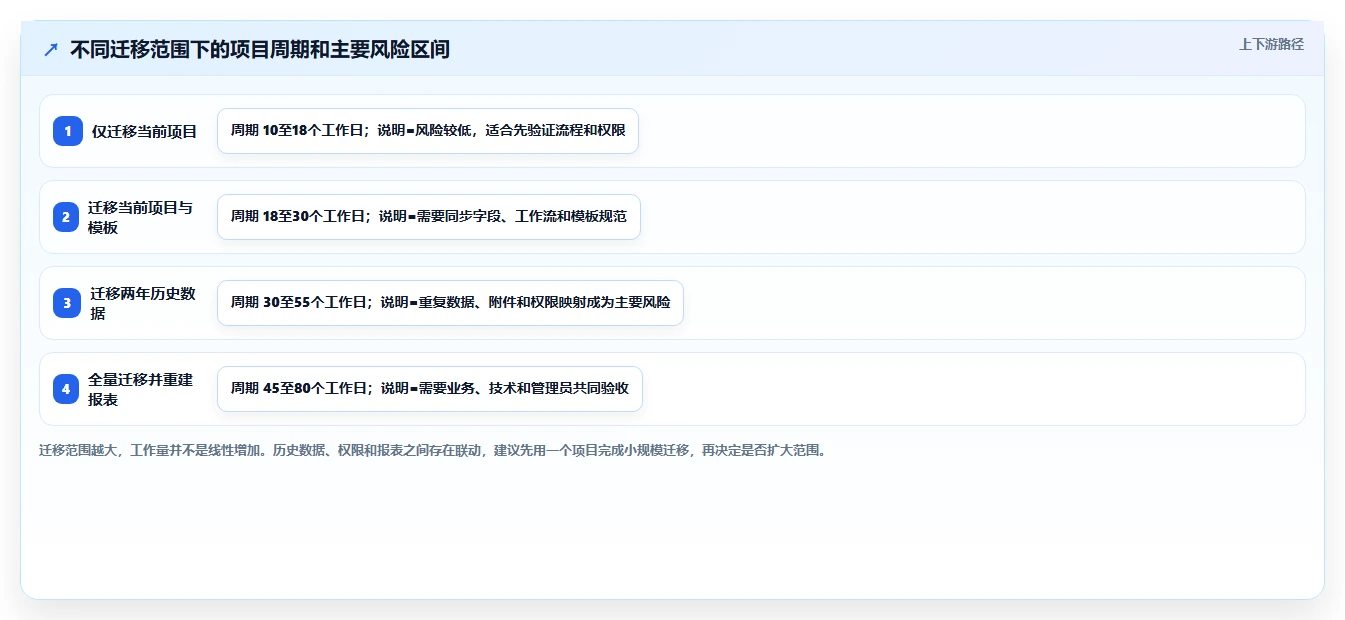This screenshot has width=1345, height=620.
Task: Select the 仅迁移当前项目 label
Action: click(145, 132)
